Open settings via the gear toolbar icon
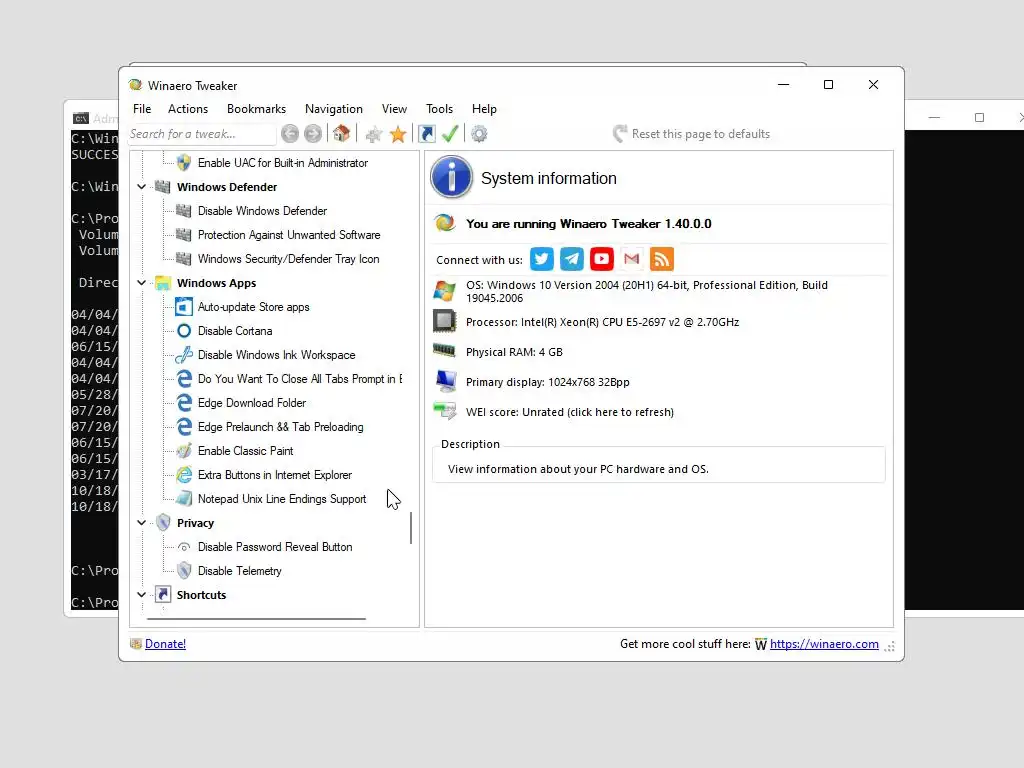Viewport: 1024px width, 768px height. [479, 135]
